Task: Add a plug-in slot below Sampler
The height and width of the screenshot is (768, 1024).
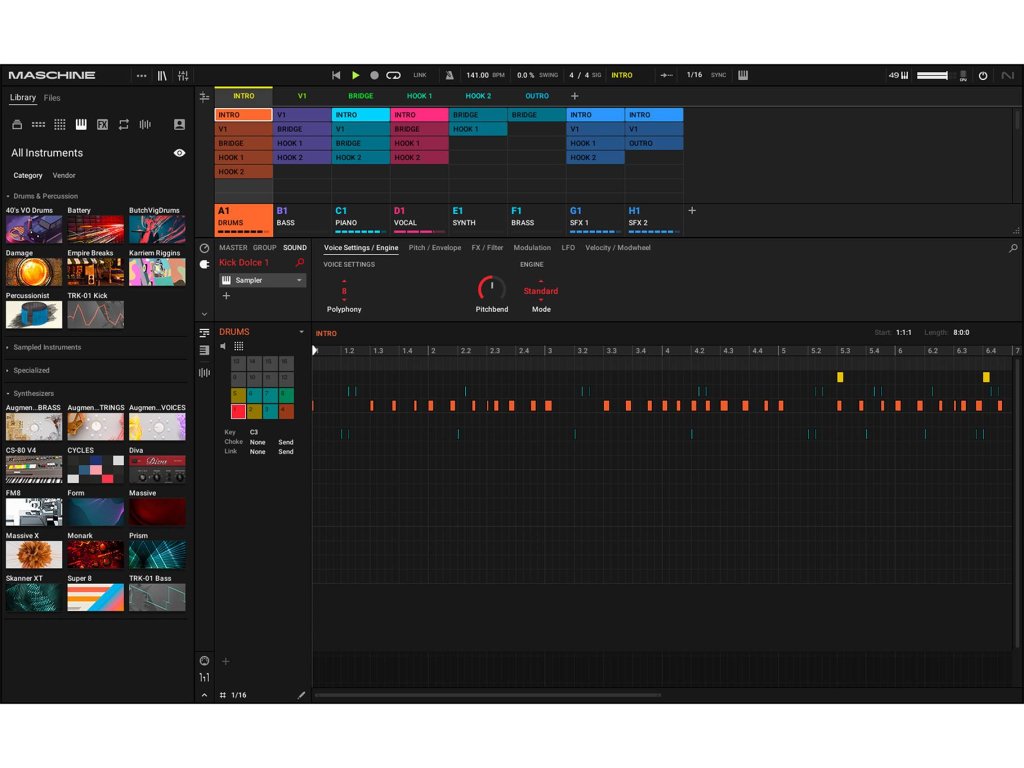Action: [x=226, y=296]
